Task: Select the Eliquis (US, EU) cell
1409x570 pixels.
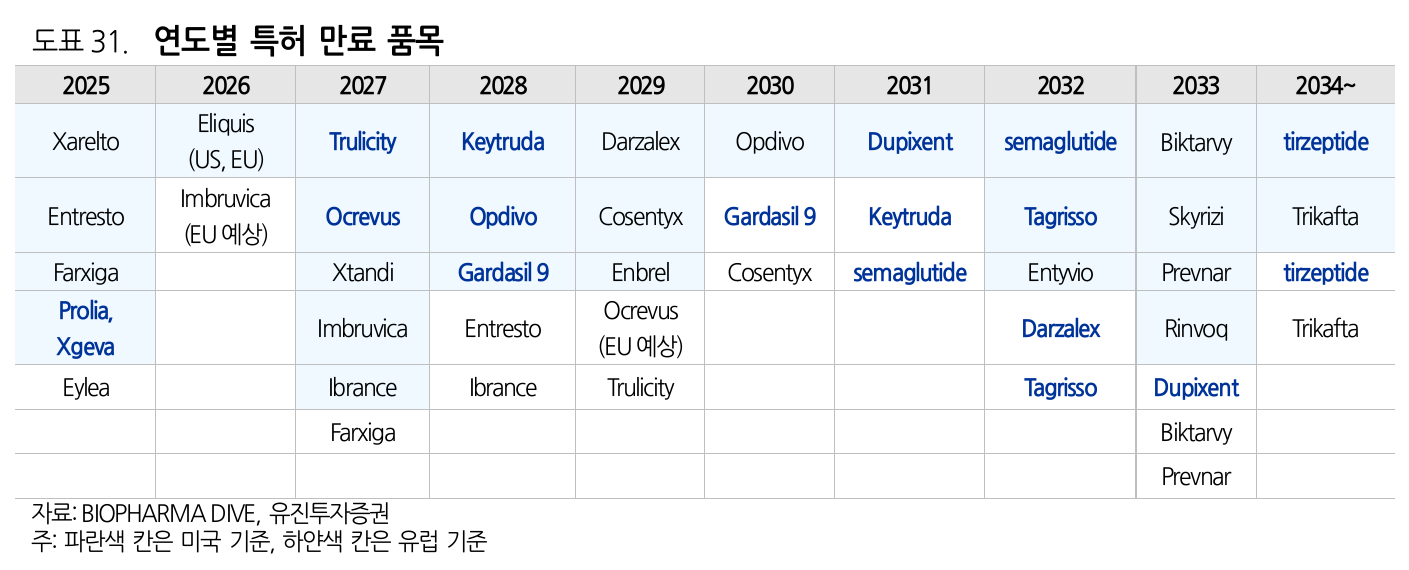Action: click(226, 141)
